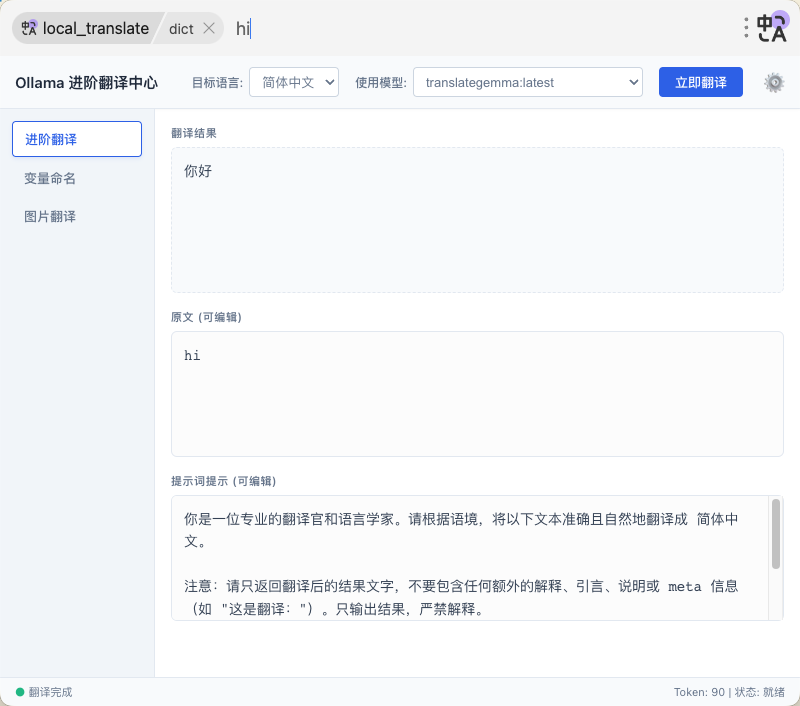Open the translategemma:latest model dropdown
The height and width of the screenshot is (706, 800).
527,82
